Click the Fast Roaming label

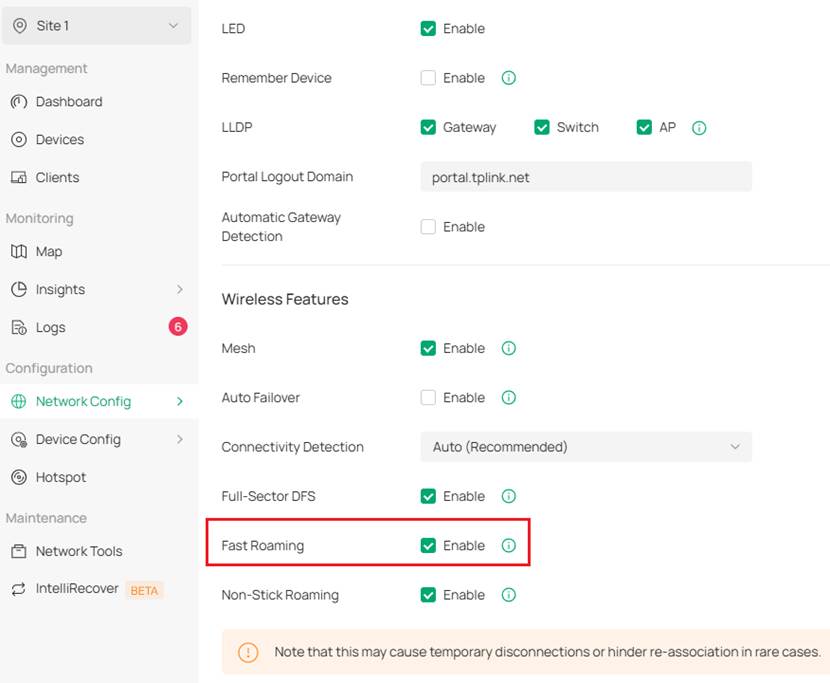[263, 545]
